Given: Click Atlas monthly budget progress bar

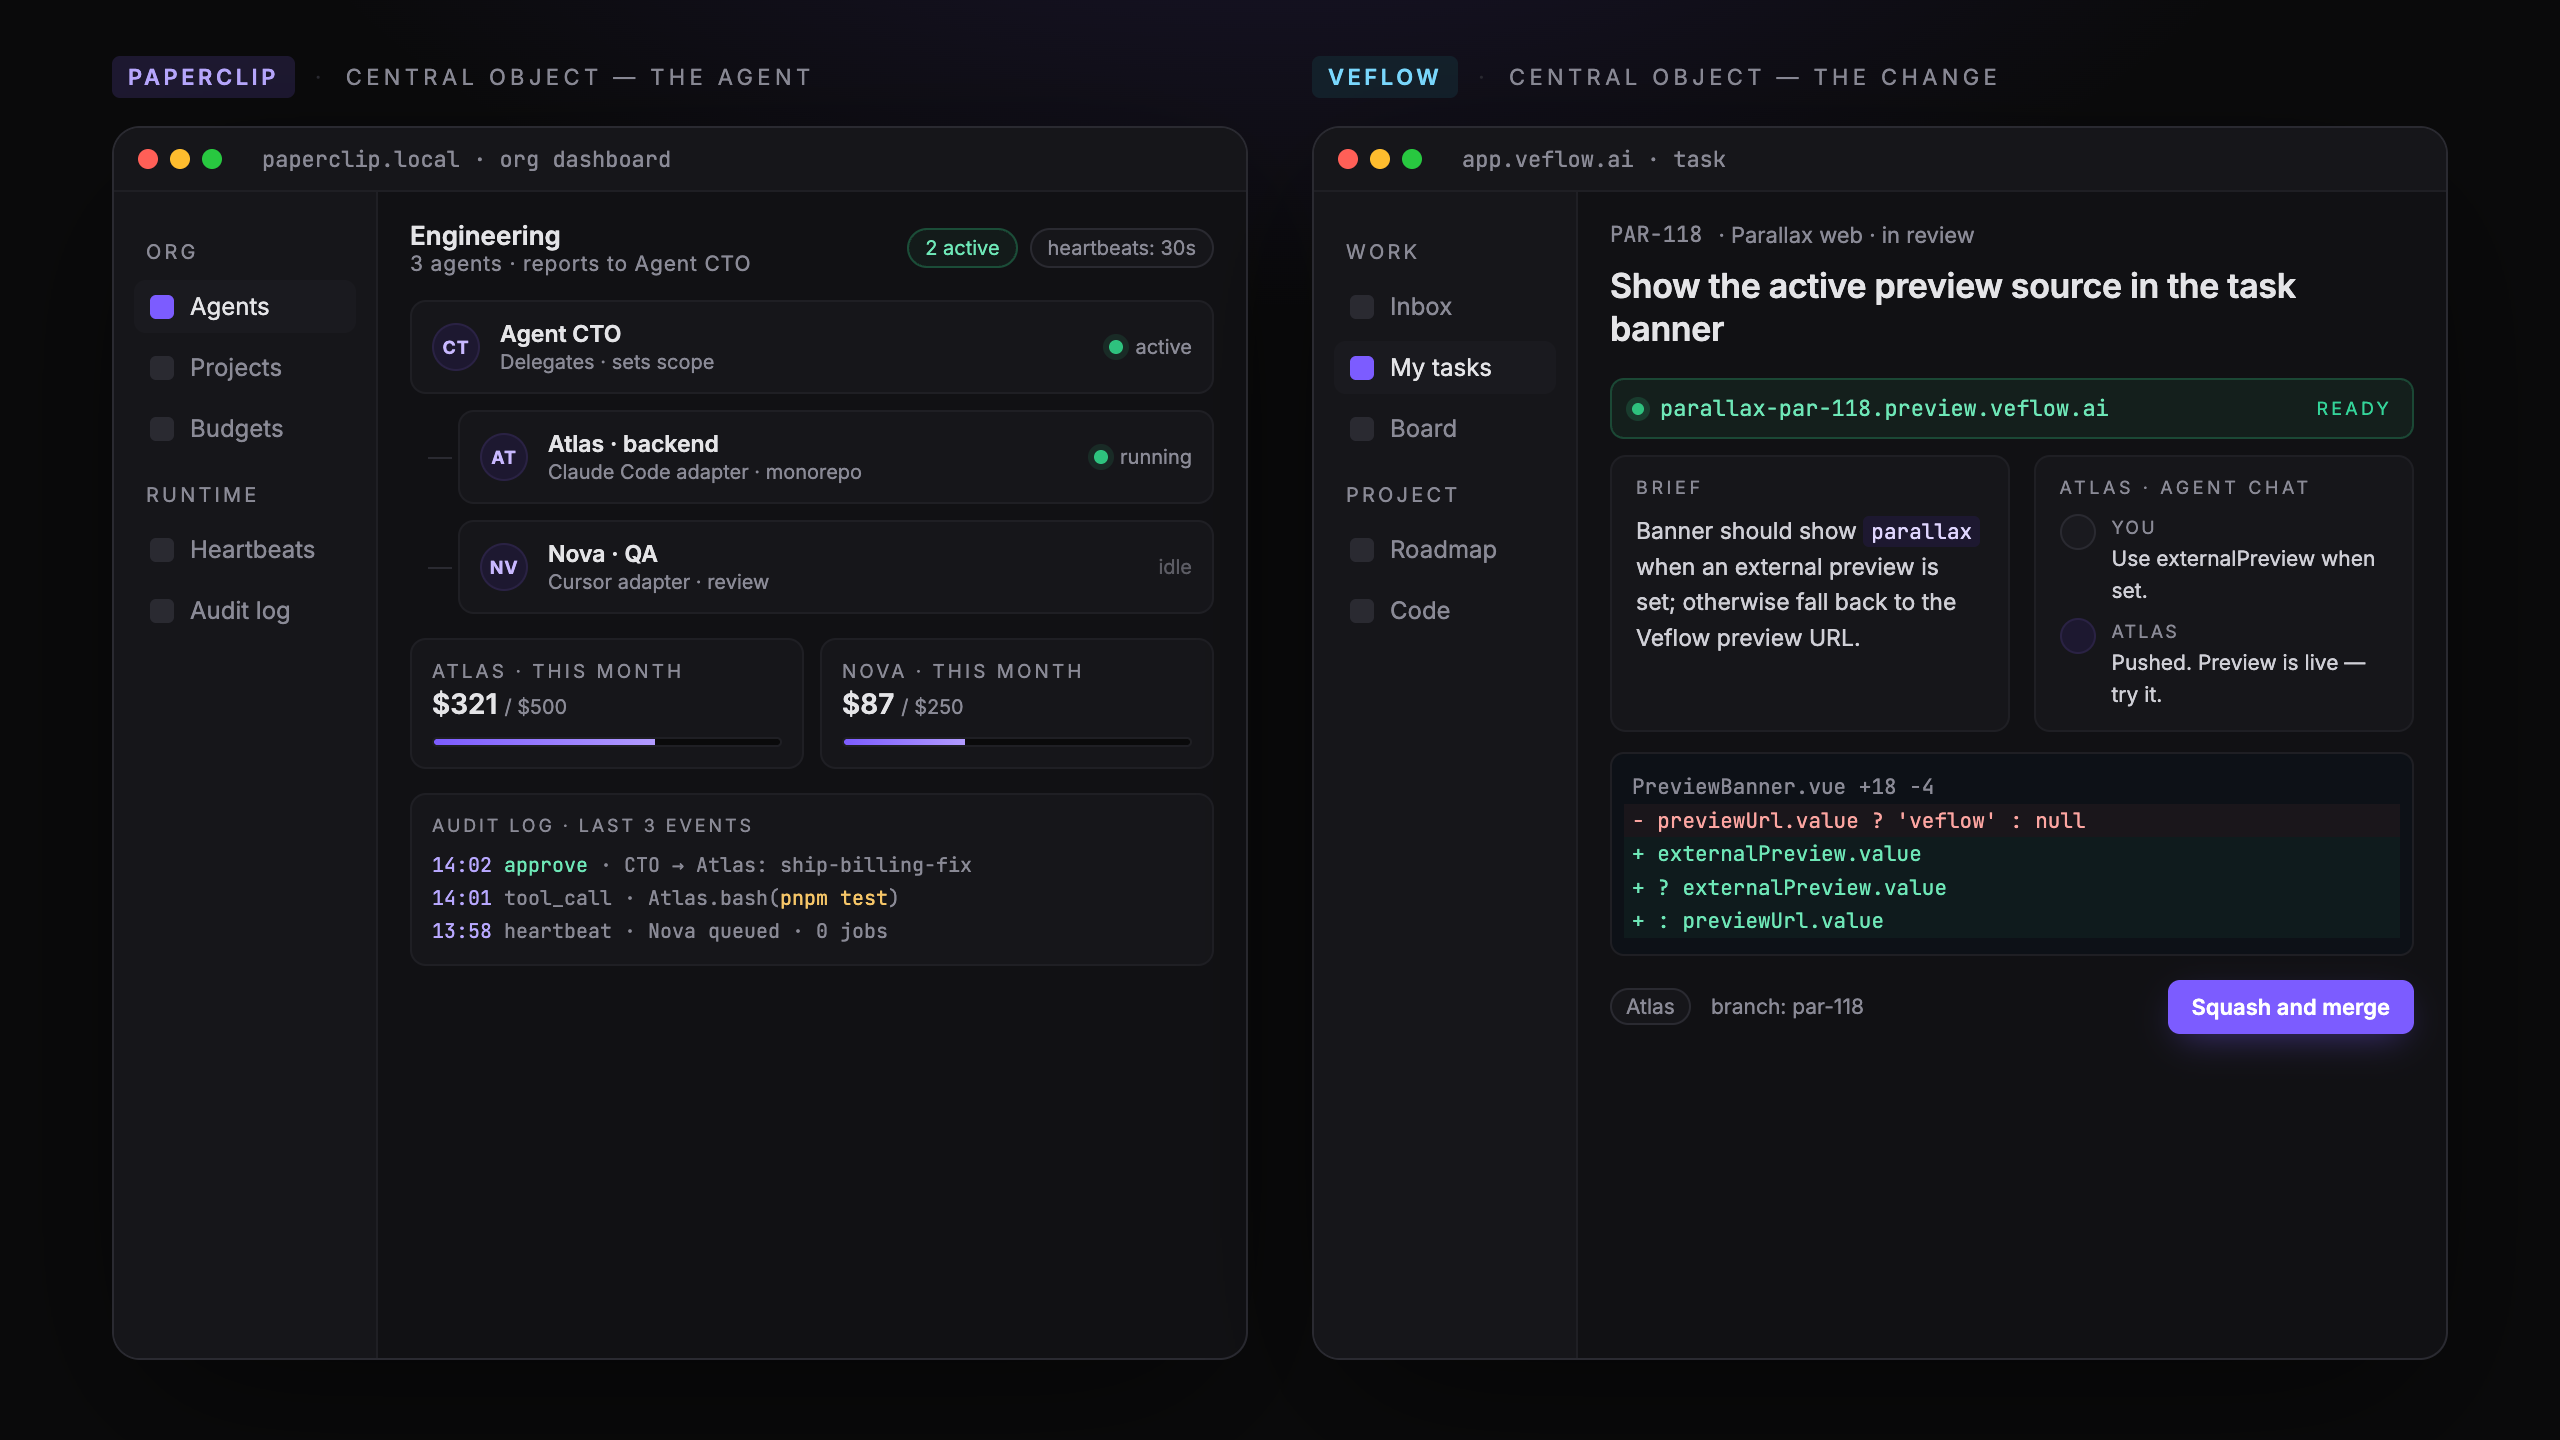Looking at the screenshot, I should 607,742.
